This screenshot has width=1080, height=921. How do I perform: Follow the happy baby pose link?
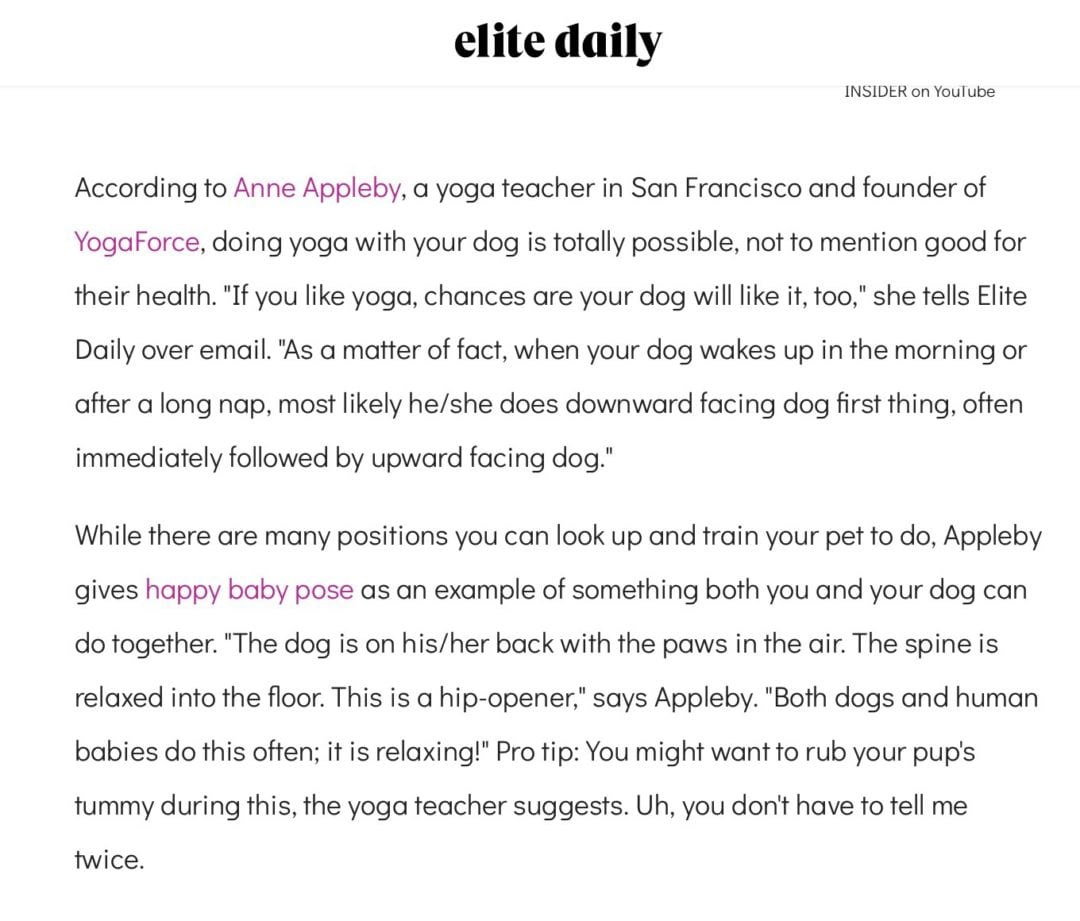249,590
